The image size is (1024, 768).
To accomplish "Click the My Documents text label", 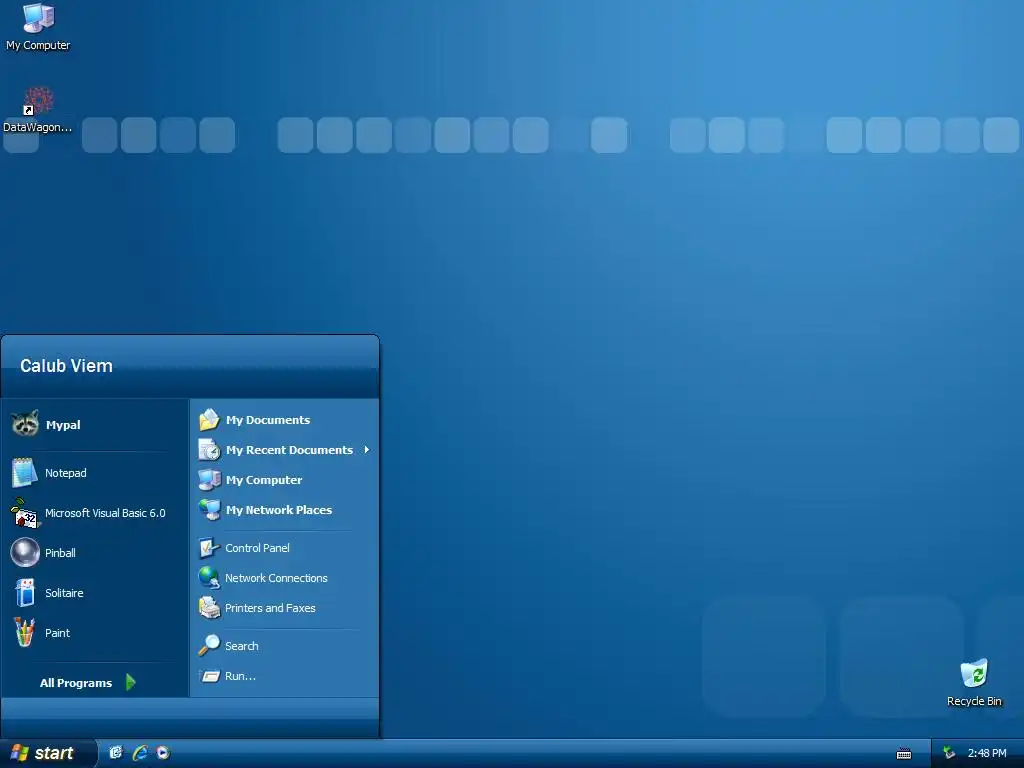I will [268, 420].
